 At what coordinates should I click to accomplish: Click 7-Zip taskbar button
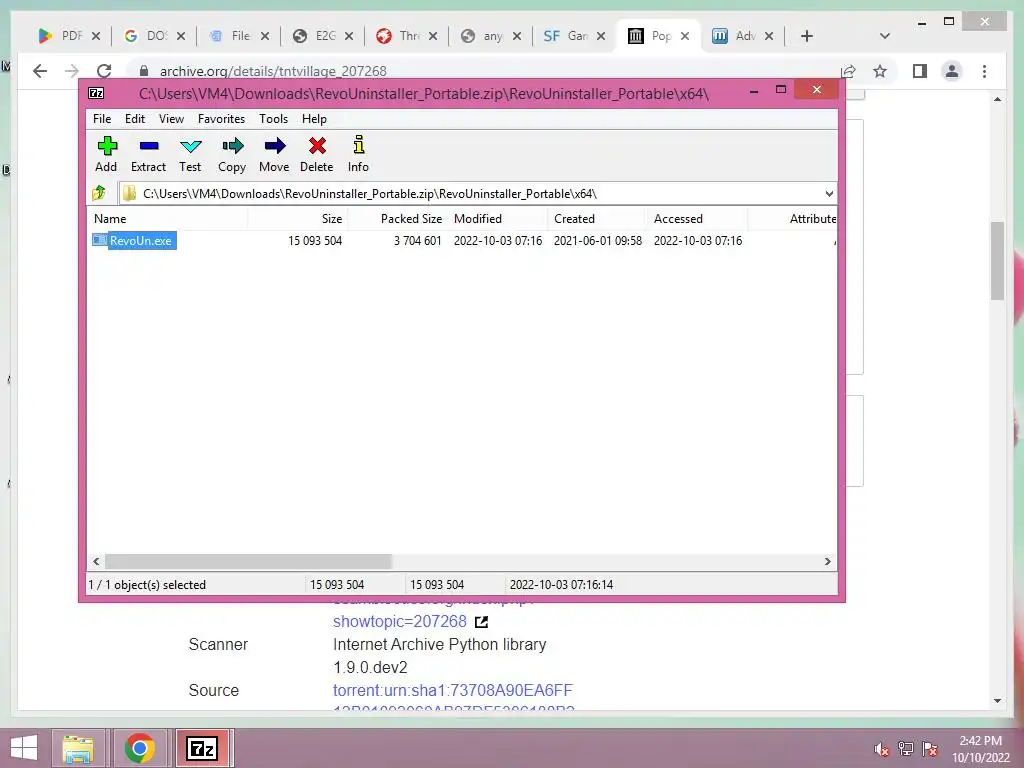tap(202, 748)
